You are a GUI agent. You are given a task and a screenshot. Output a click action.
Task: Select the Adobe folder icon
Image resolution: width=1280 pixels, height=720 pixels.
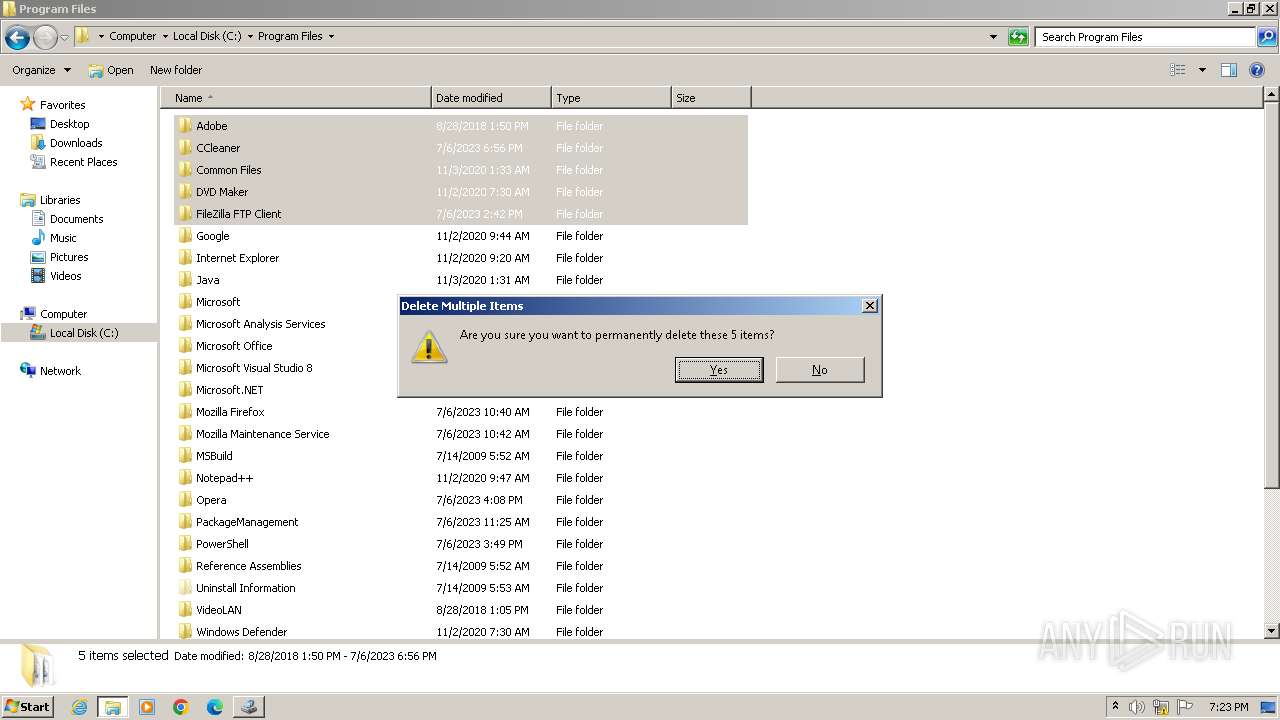tap(185, 126)
